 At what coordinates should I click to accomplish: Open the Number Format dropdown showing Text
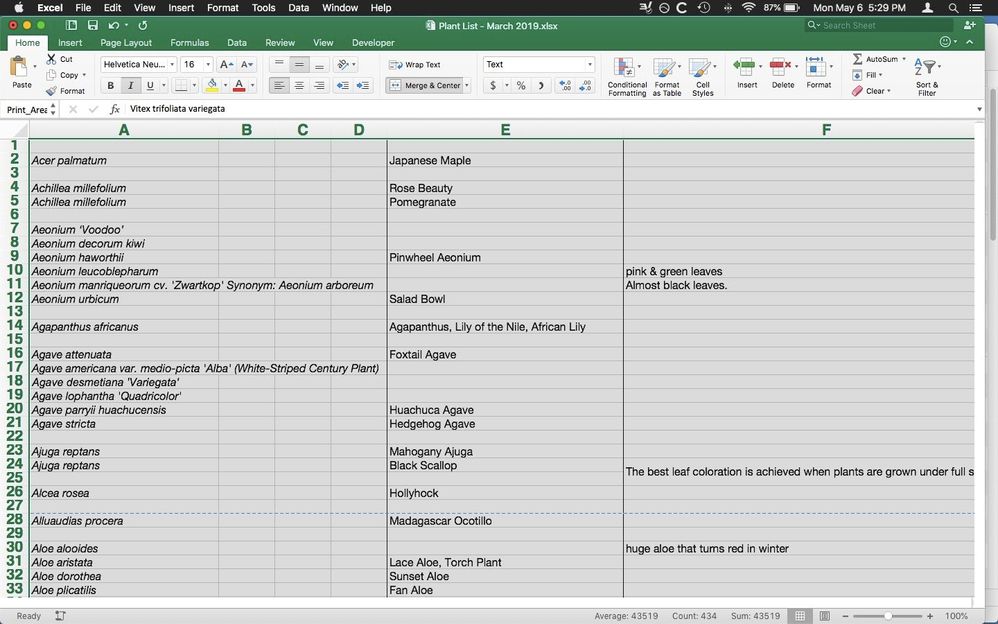pyautogui.click(x=537, y=63)
